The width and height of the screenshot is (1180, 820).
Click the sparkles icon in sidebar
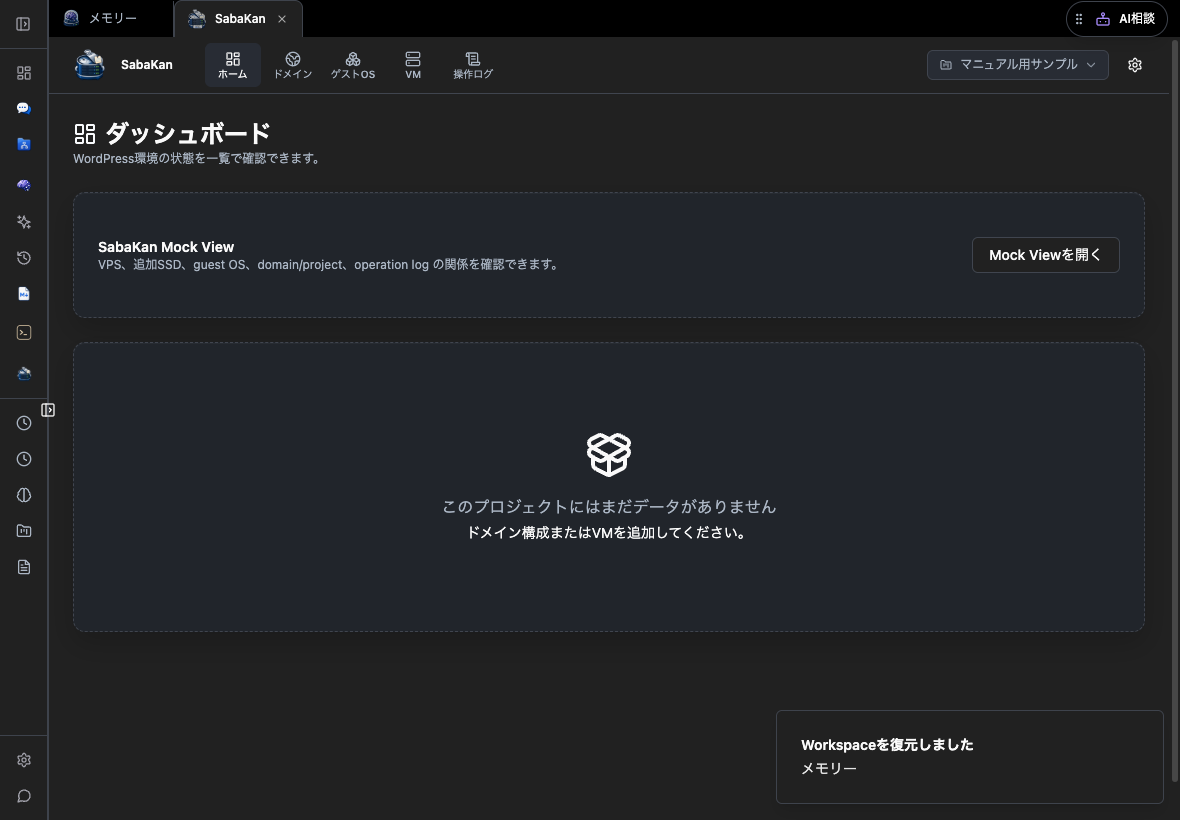click(23, 222)
